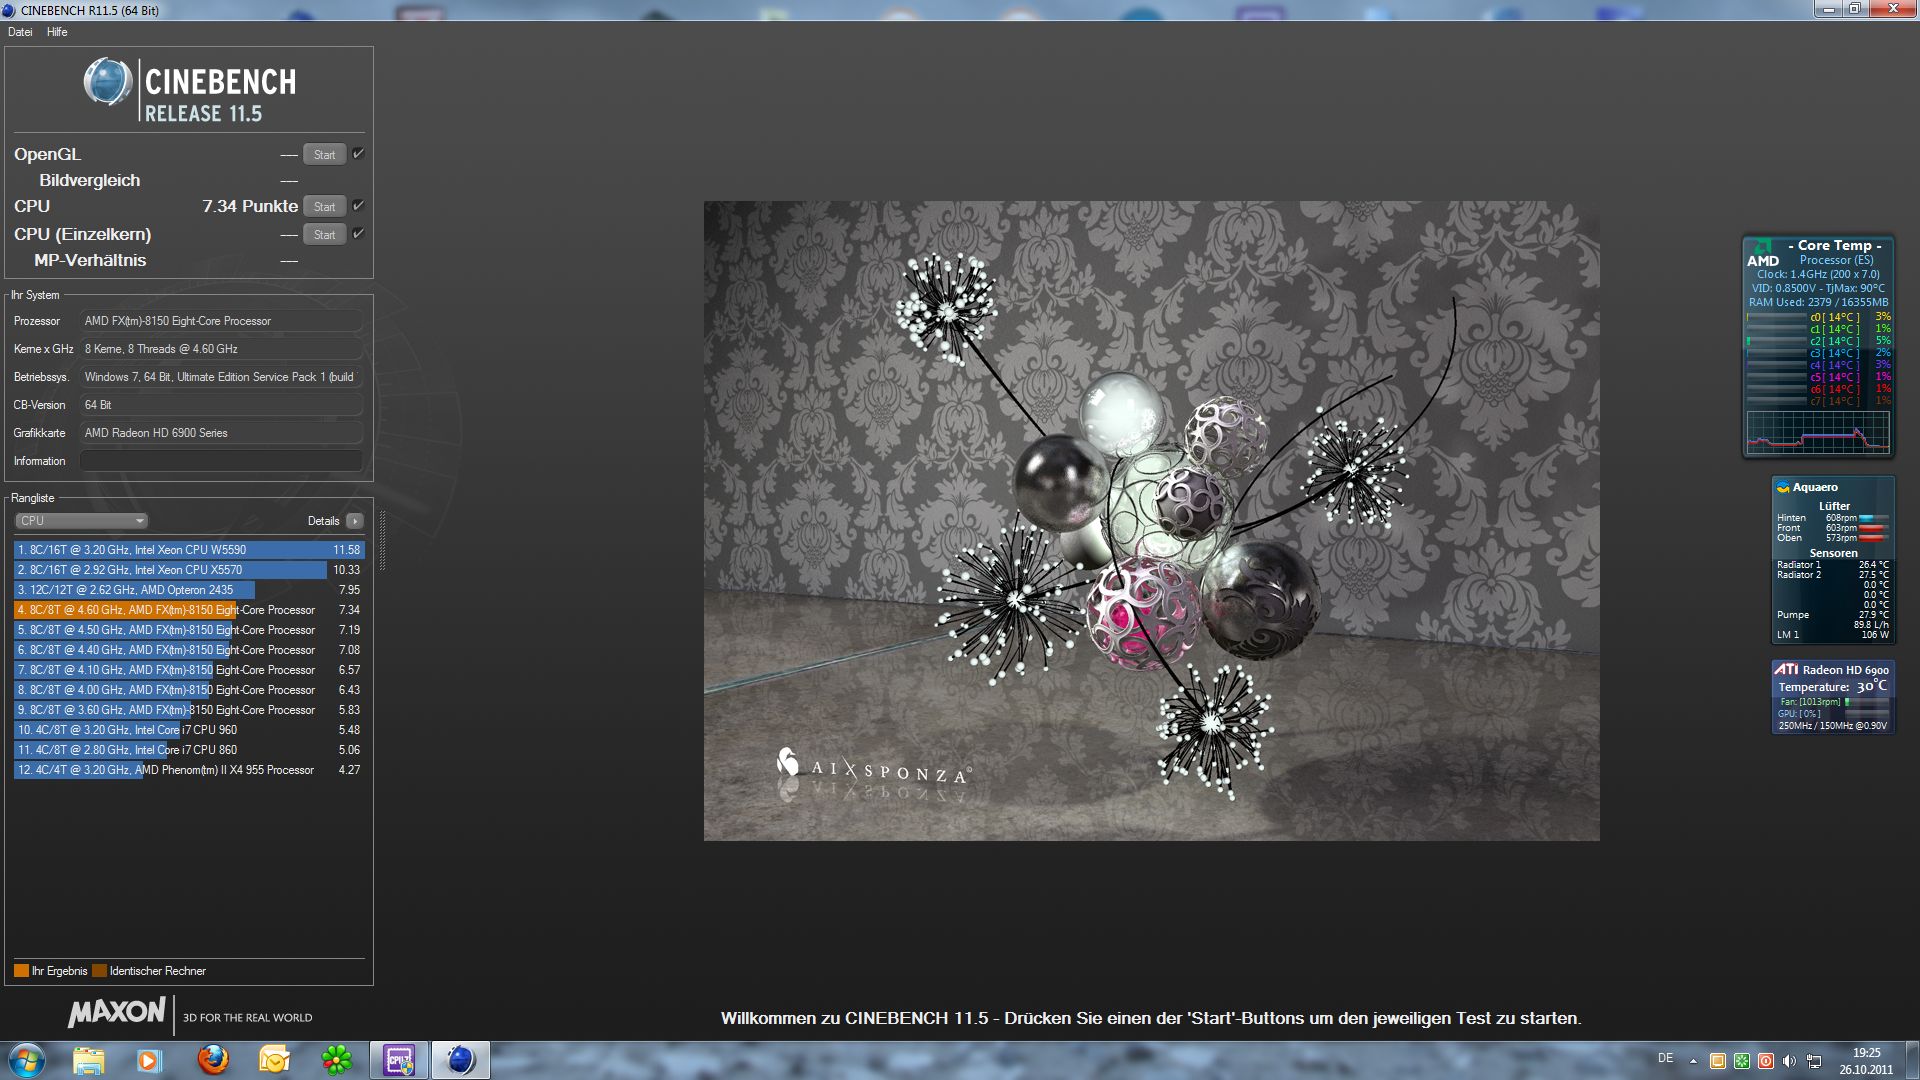Select the 4.00 GHz FX-8150 row
This screenshot has width=1920, height=1080.
coord(189,690)
